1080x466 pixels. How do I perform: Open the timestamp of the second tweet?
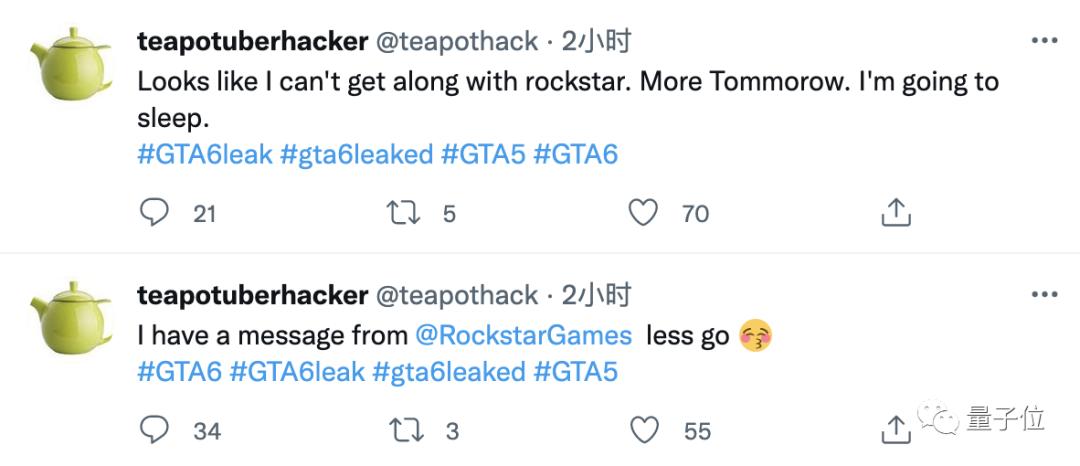coord(596,295)
